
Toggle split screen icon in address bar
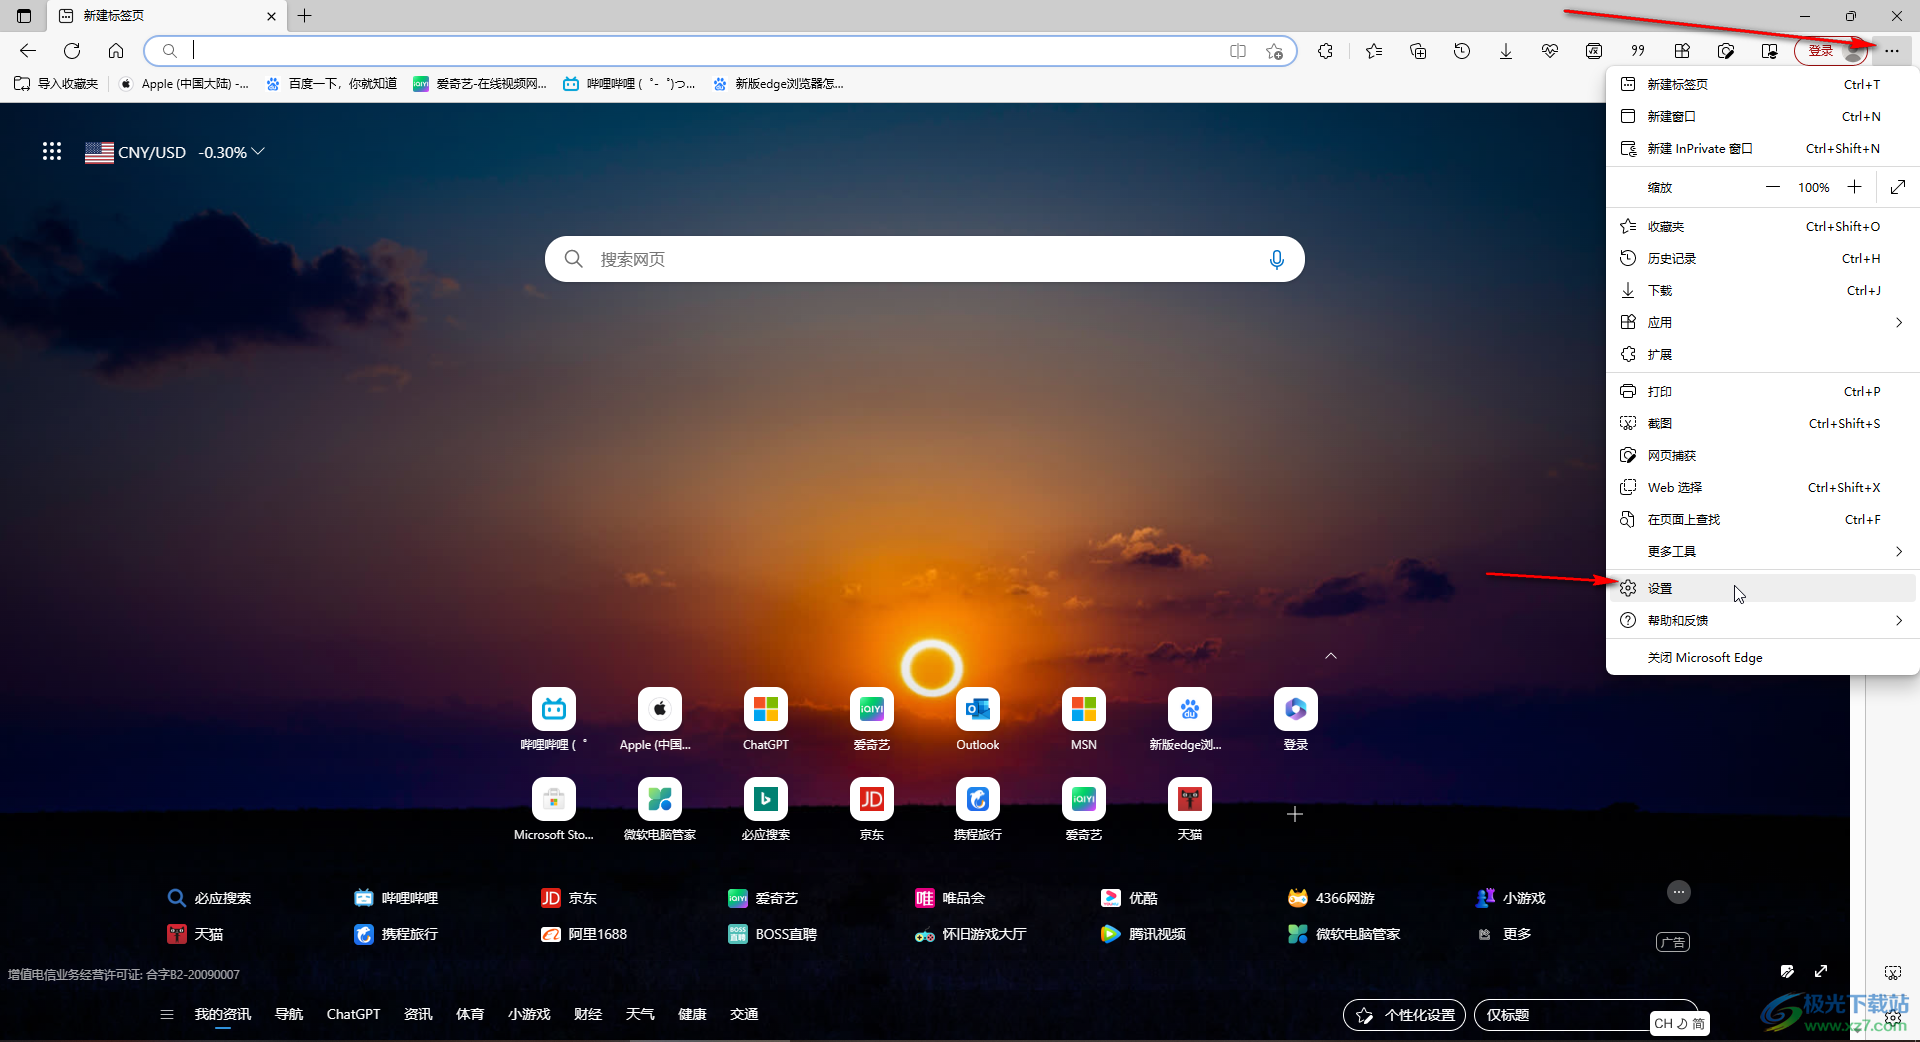click(x=1238, y=51)
